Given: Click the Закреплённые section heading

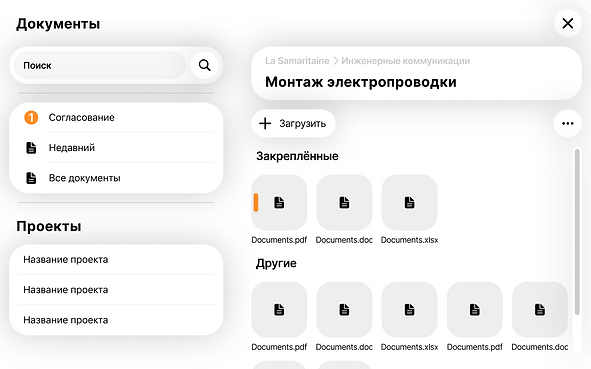Looking at the screenshot, I should 297,156.
